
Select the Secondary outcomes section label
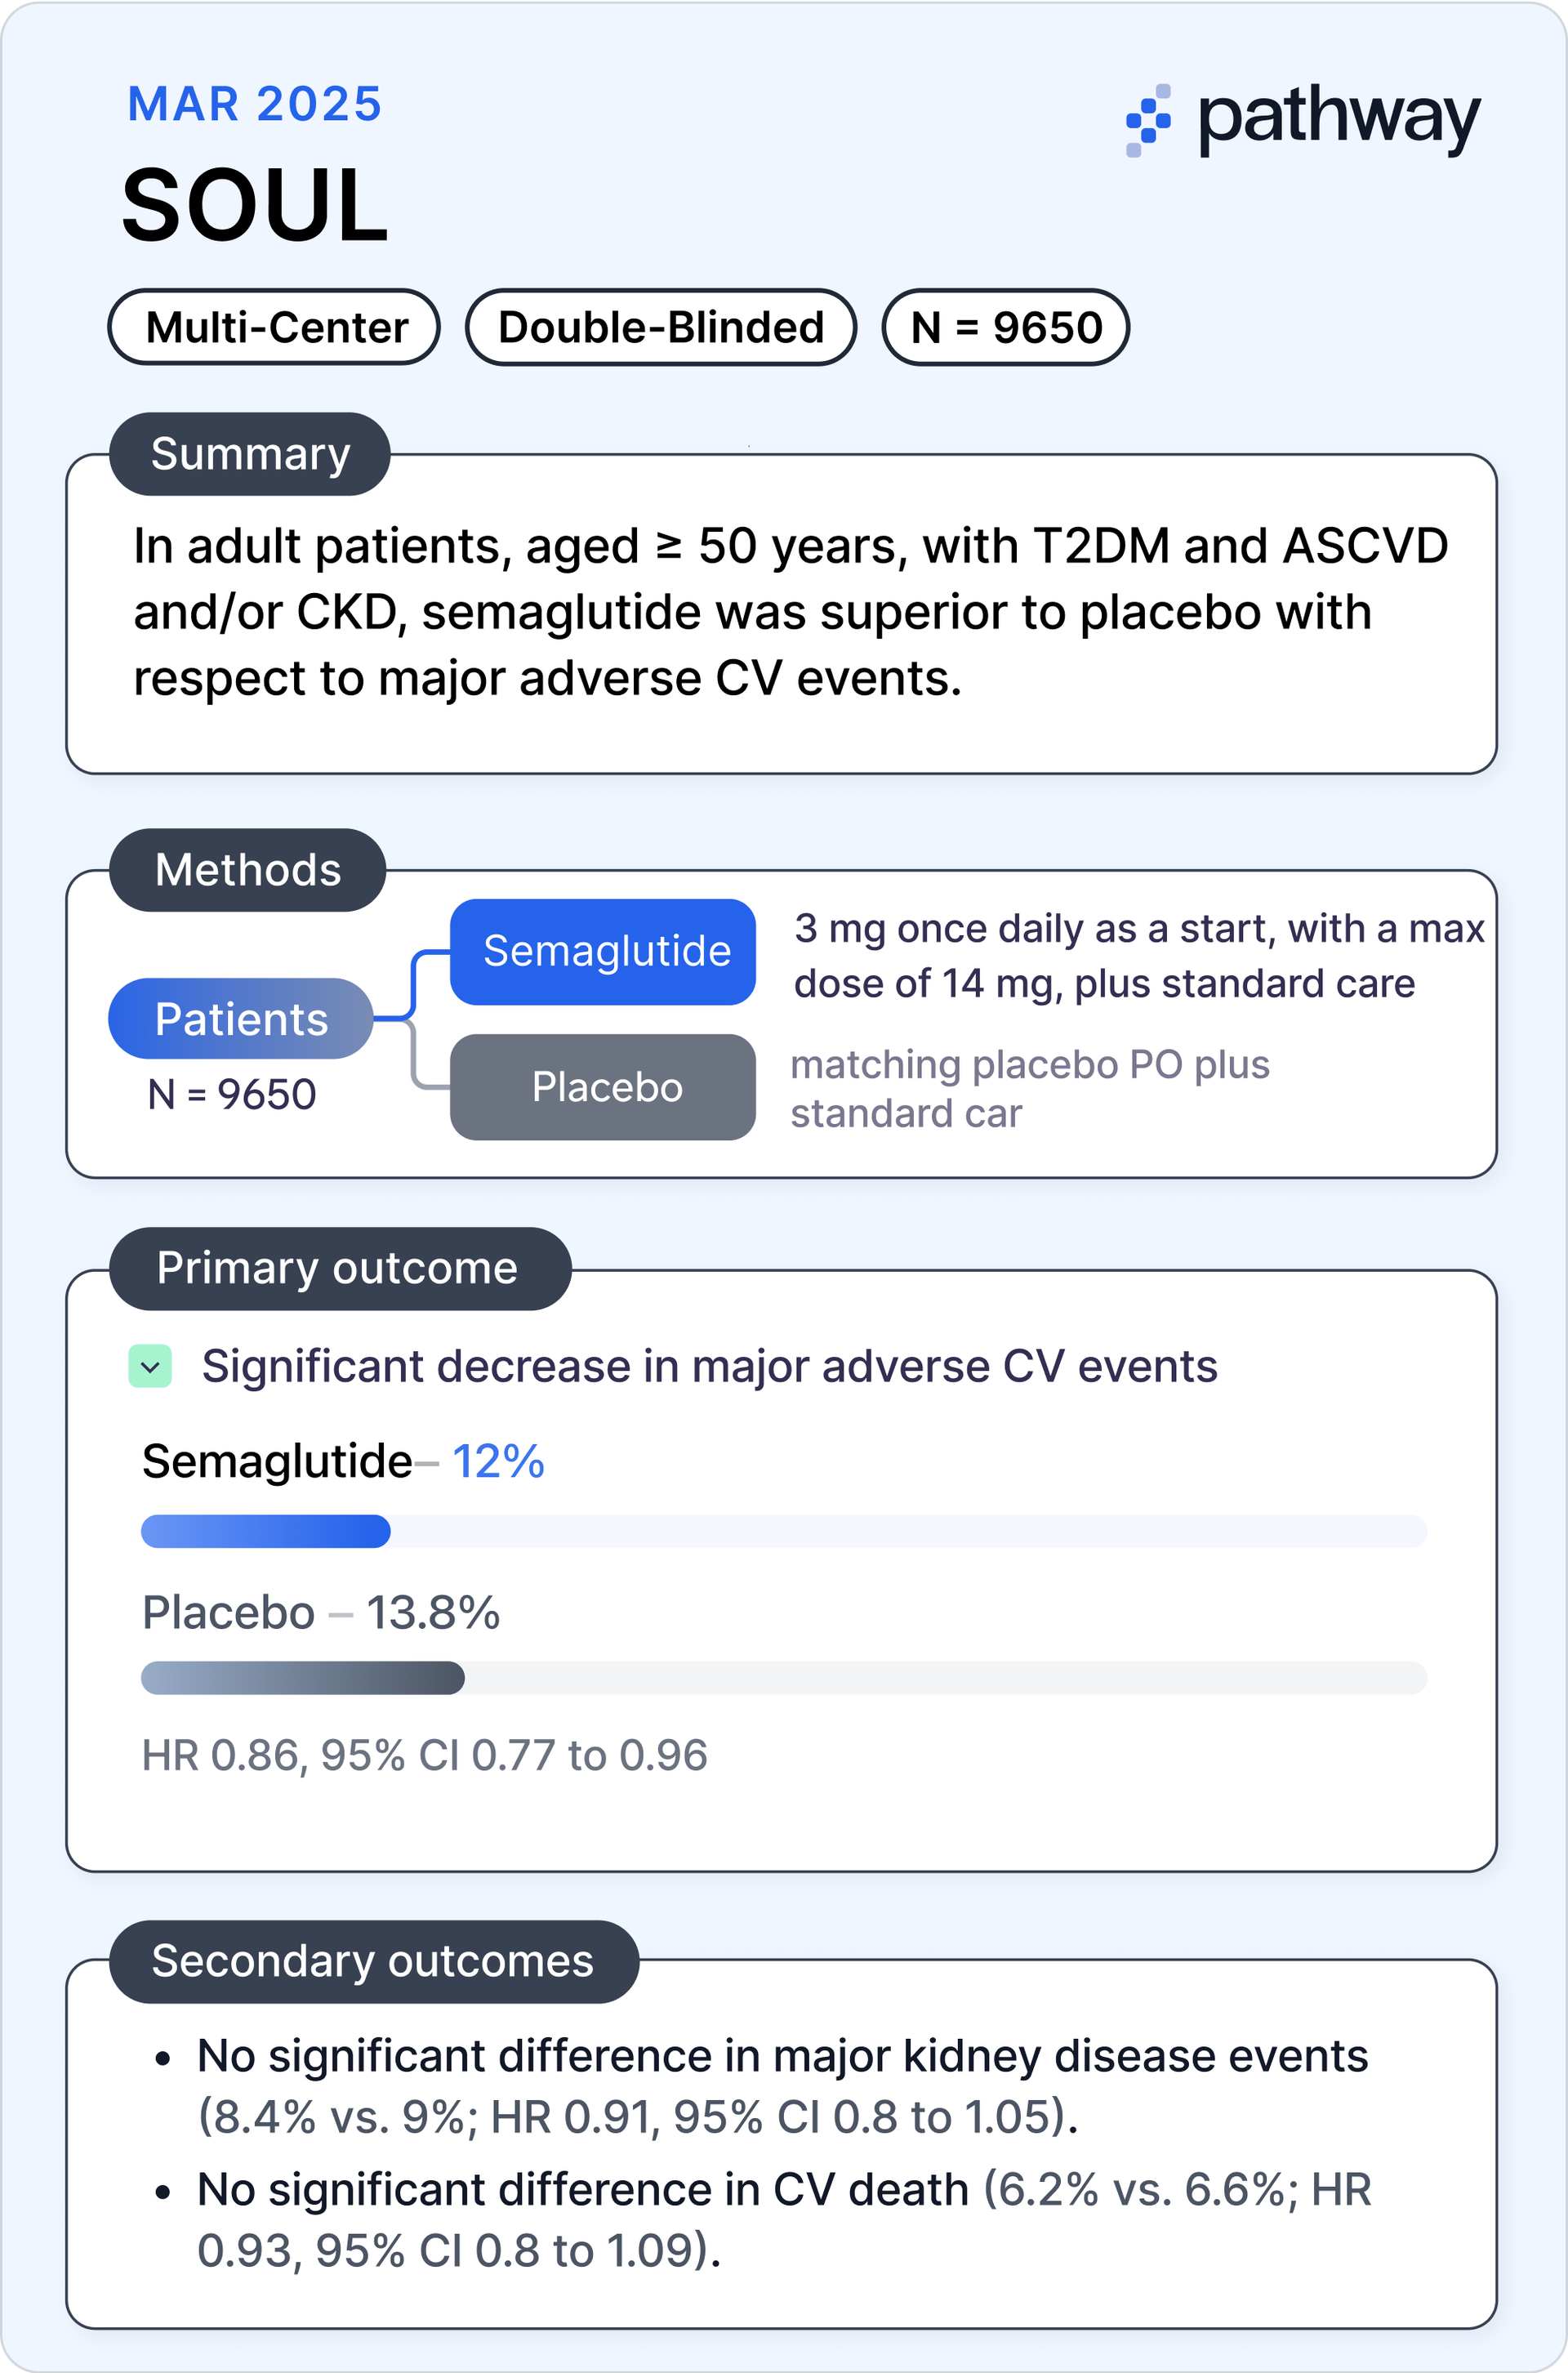click(x=372, y=1961)
